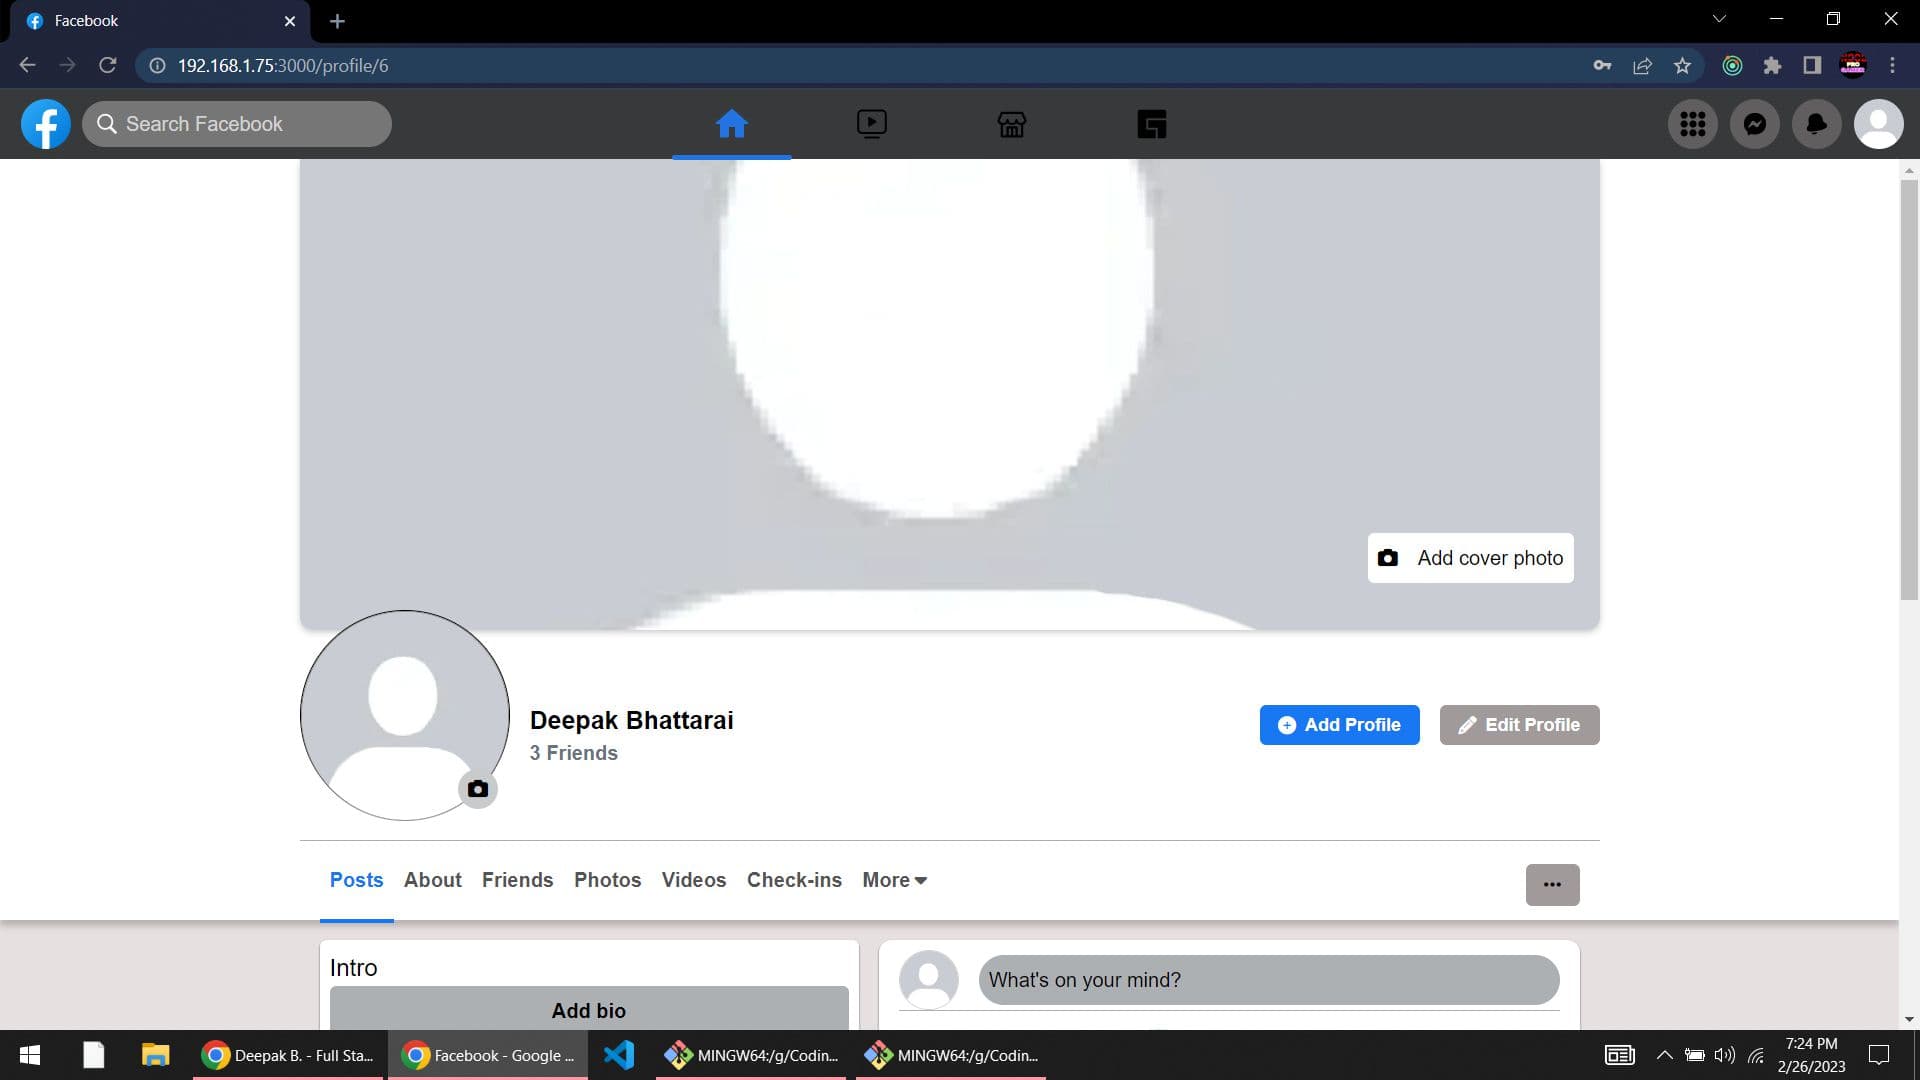Switch to the About tab
1920x1080 pixels.
[x=432, y=880]
